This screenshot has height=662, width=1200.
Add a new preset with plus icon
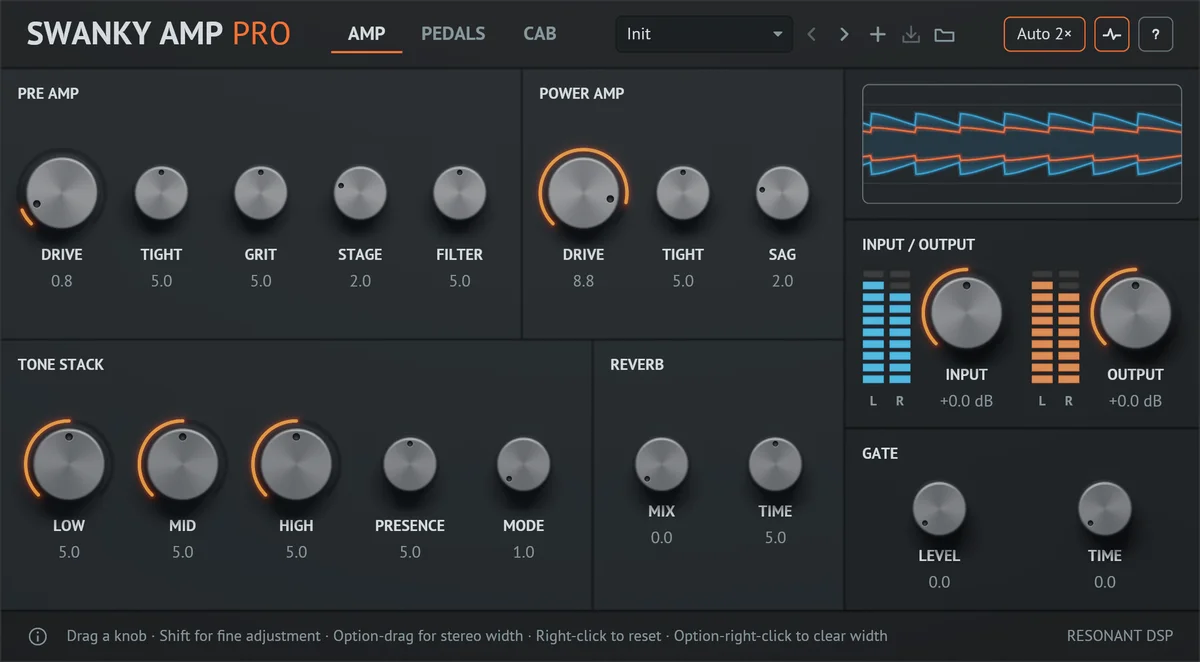point(877,35)
